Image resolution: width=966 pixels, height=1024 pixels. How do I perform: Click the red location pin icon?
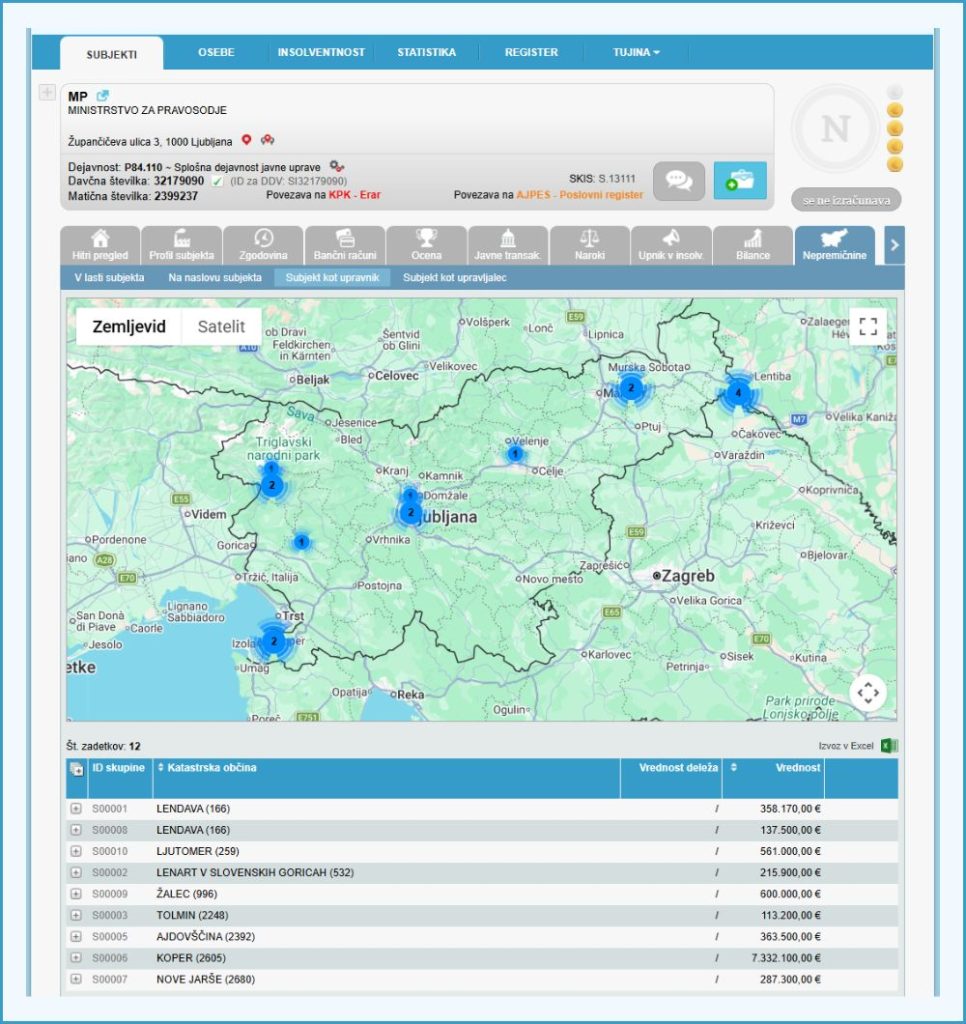(x=246, y=140)
